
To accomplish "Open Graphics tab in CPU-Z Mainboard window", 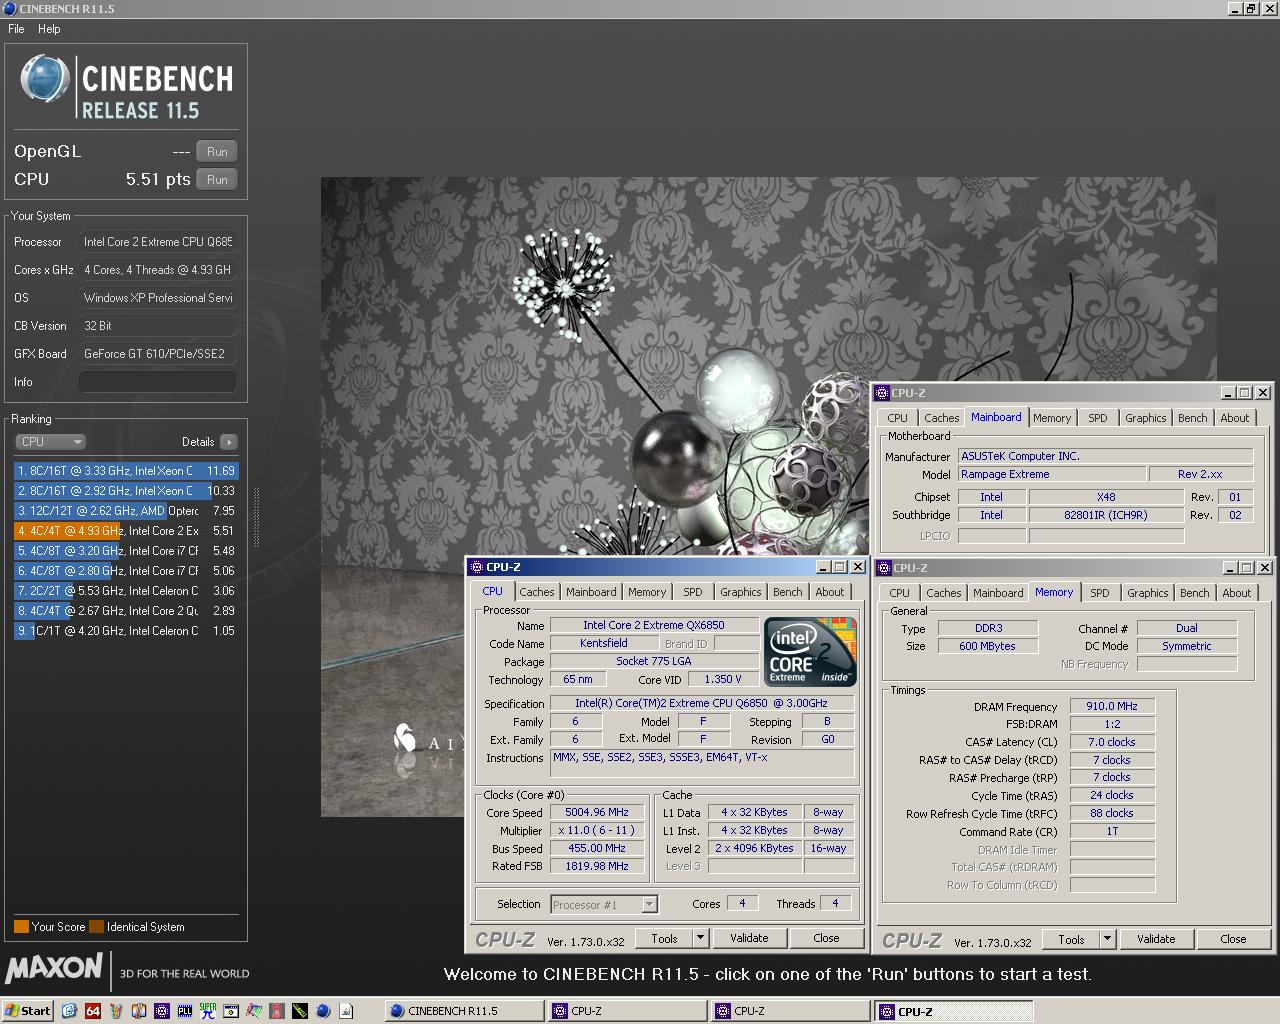I will (1145, 418).
